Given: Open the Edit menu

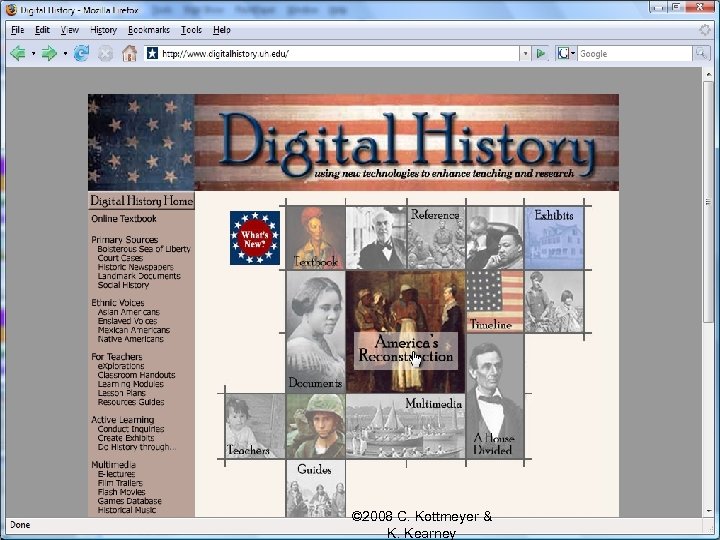Looking at the screenshot, I should pyautogui.click(x=42, y=30).
